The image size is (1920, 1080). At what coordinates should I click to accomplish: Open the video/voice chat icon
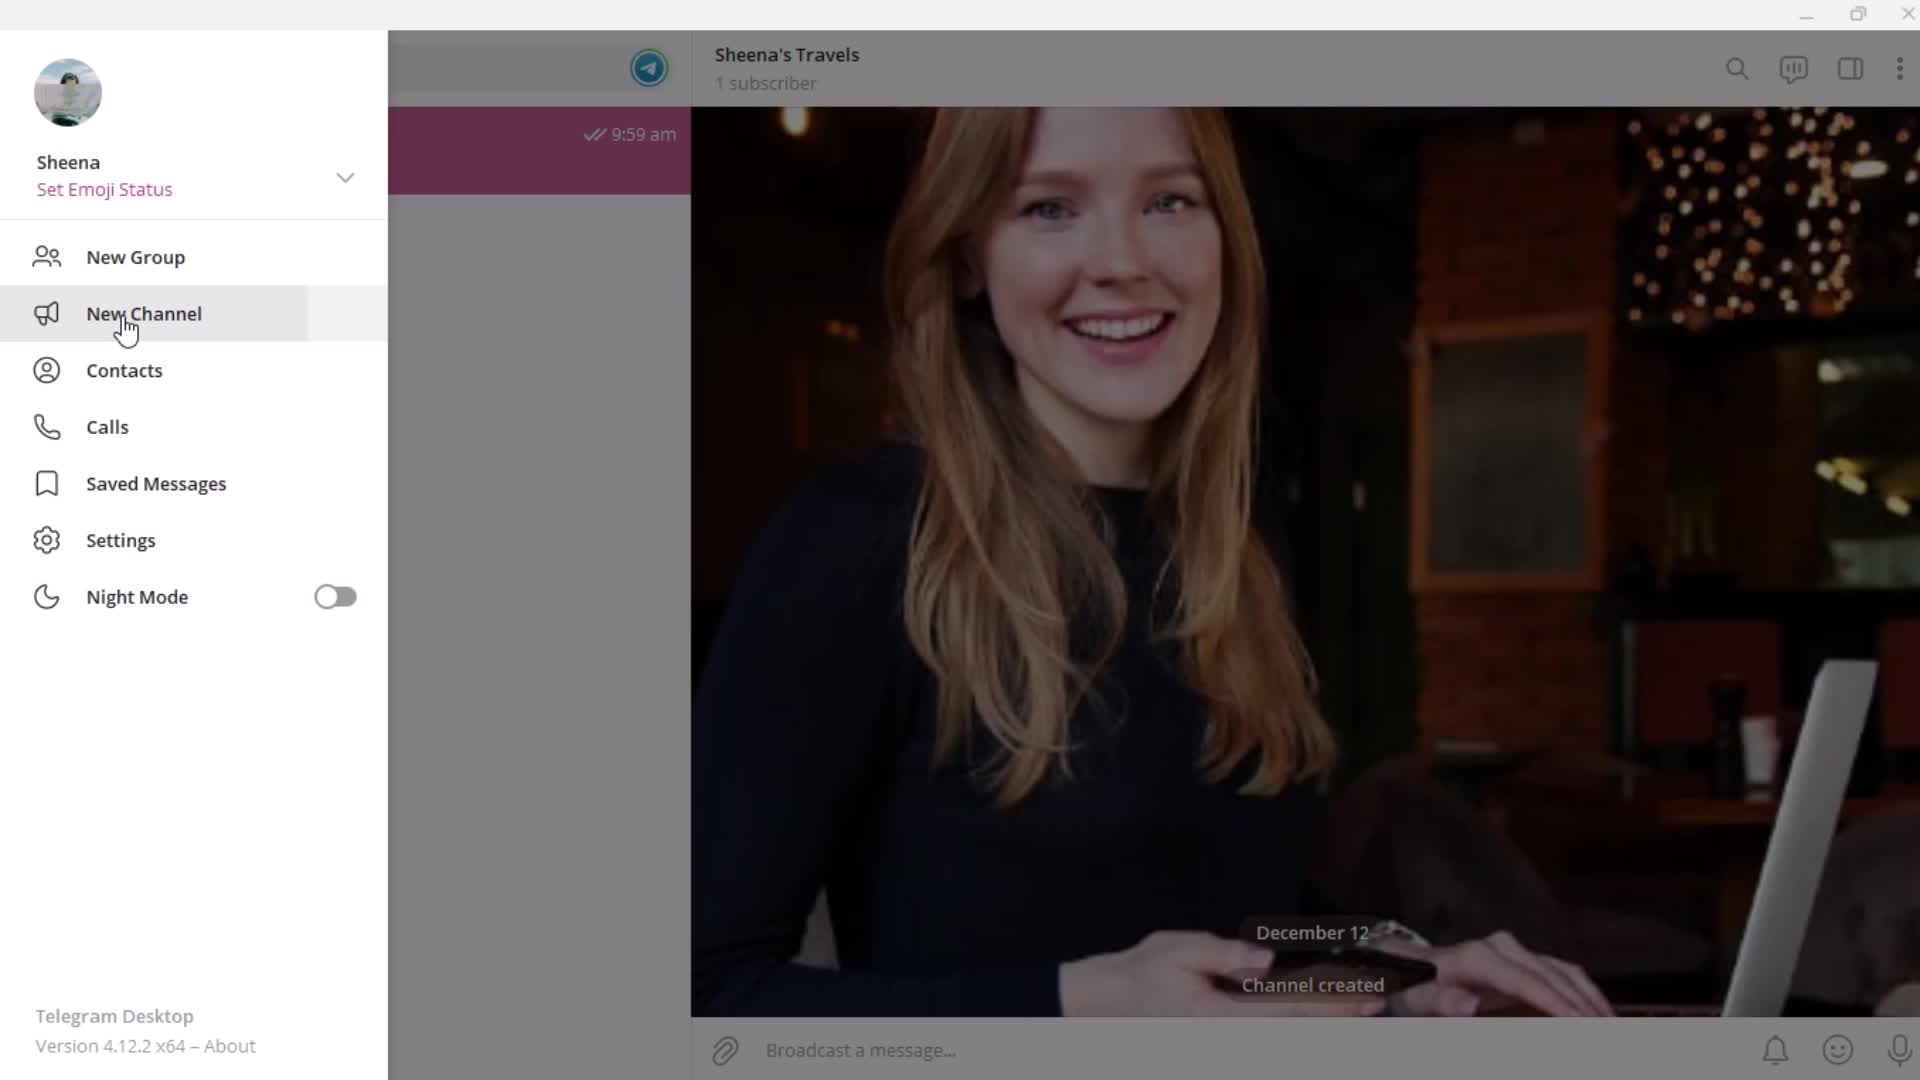(x=1793, y=69)
